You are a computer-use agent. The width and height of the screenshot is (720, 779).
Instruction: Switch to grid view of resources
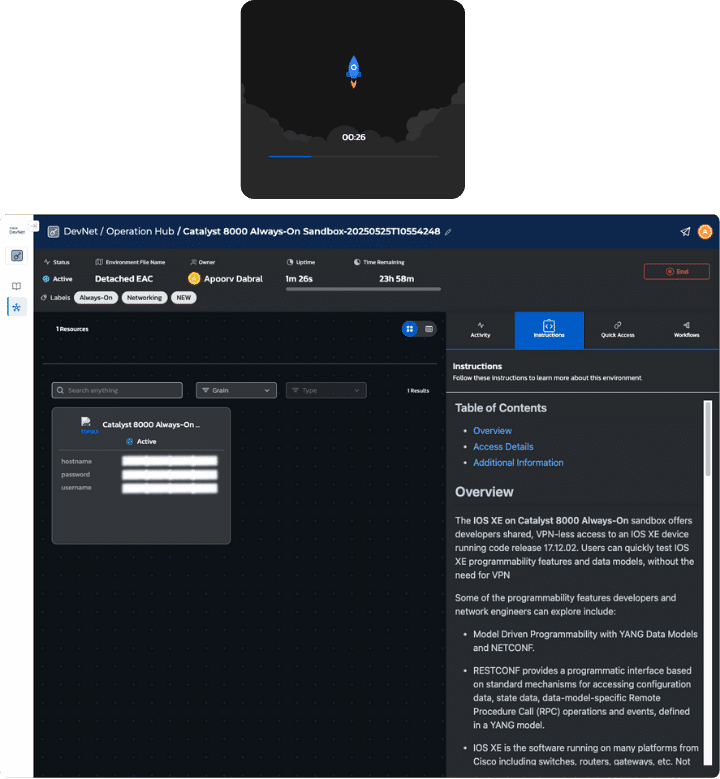tap(410, 329)
